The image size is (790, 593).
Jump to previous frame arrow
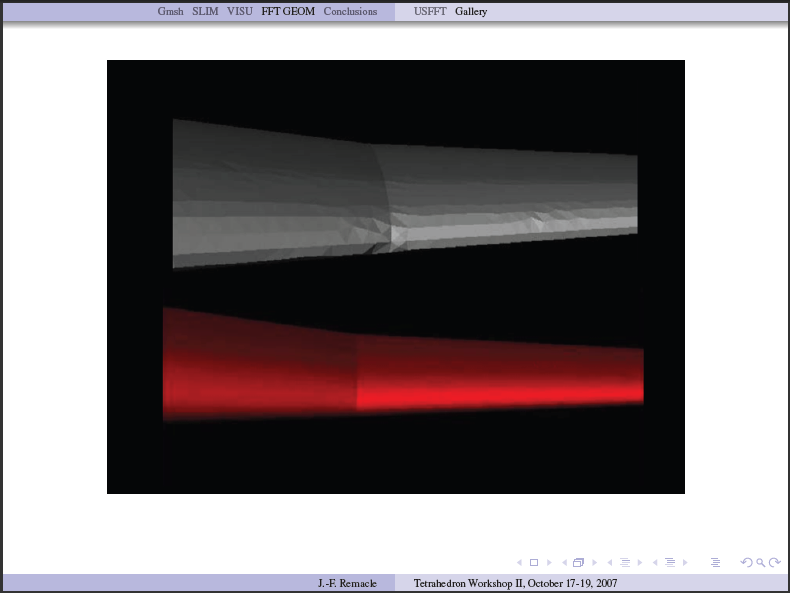(x=564, y=563)
